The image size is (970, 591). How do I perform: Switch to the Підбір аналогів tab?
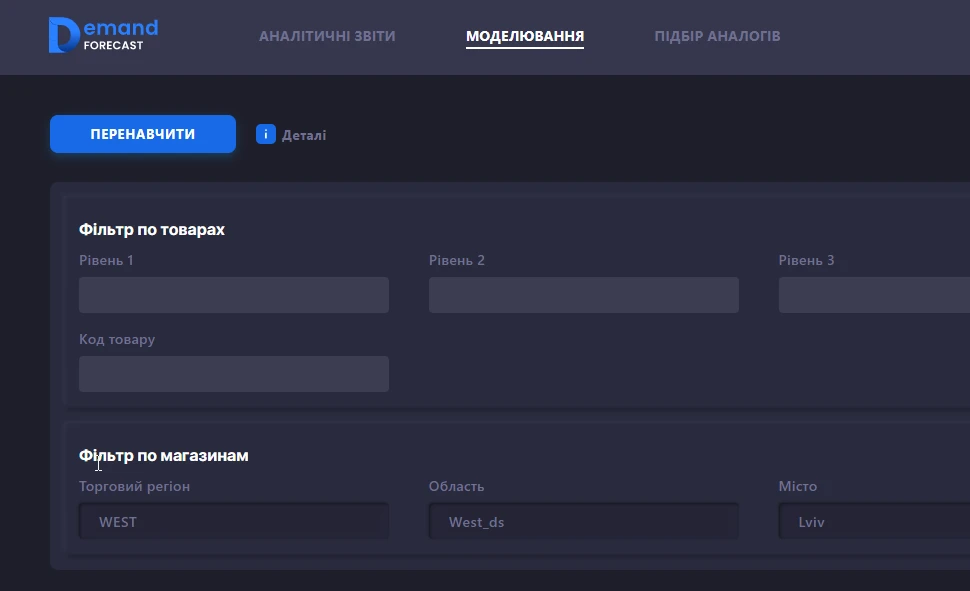tap(717, 36)
